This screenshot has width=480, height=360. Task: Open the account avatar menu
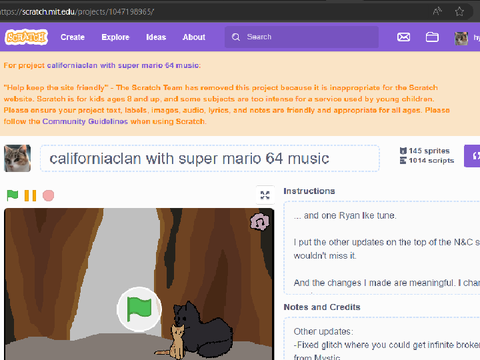pyautogui.click(x=461, y=38)
